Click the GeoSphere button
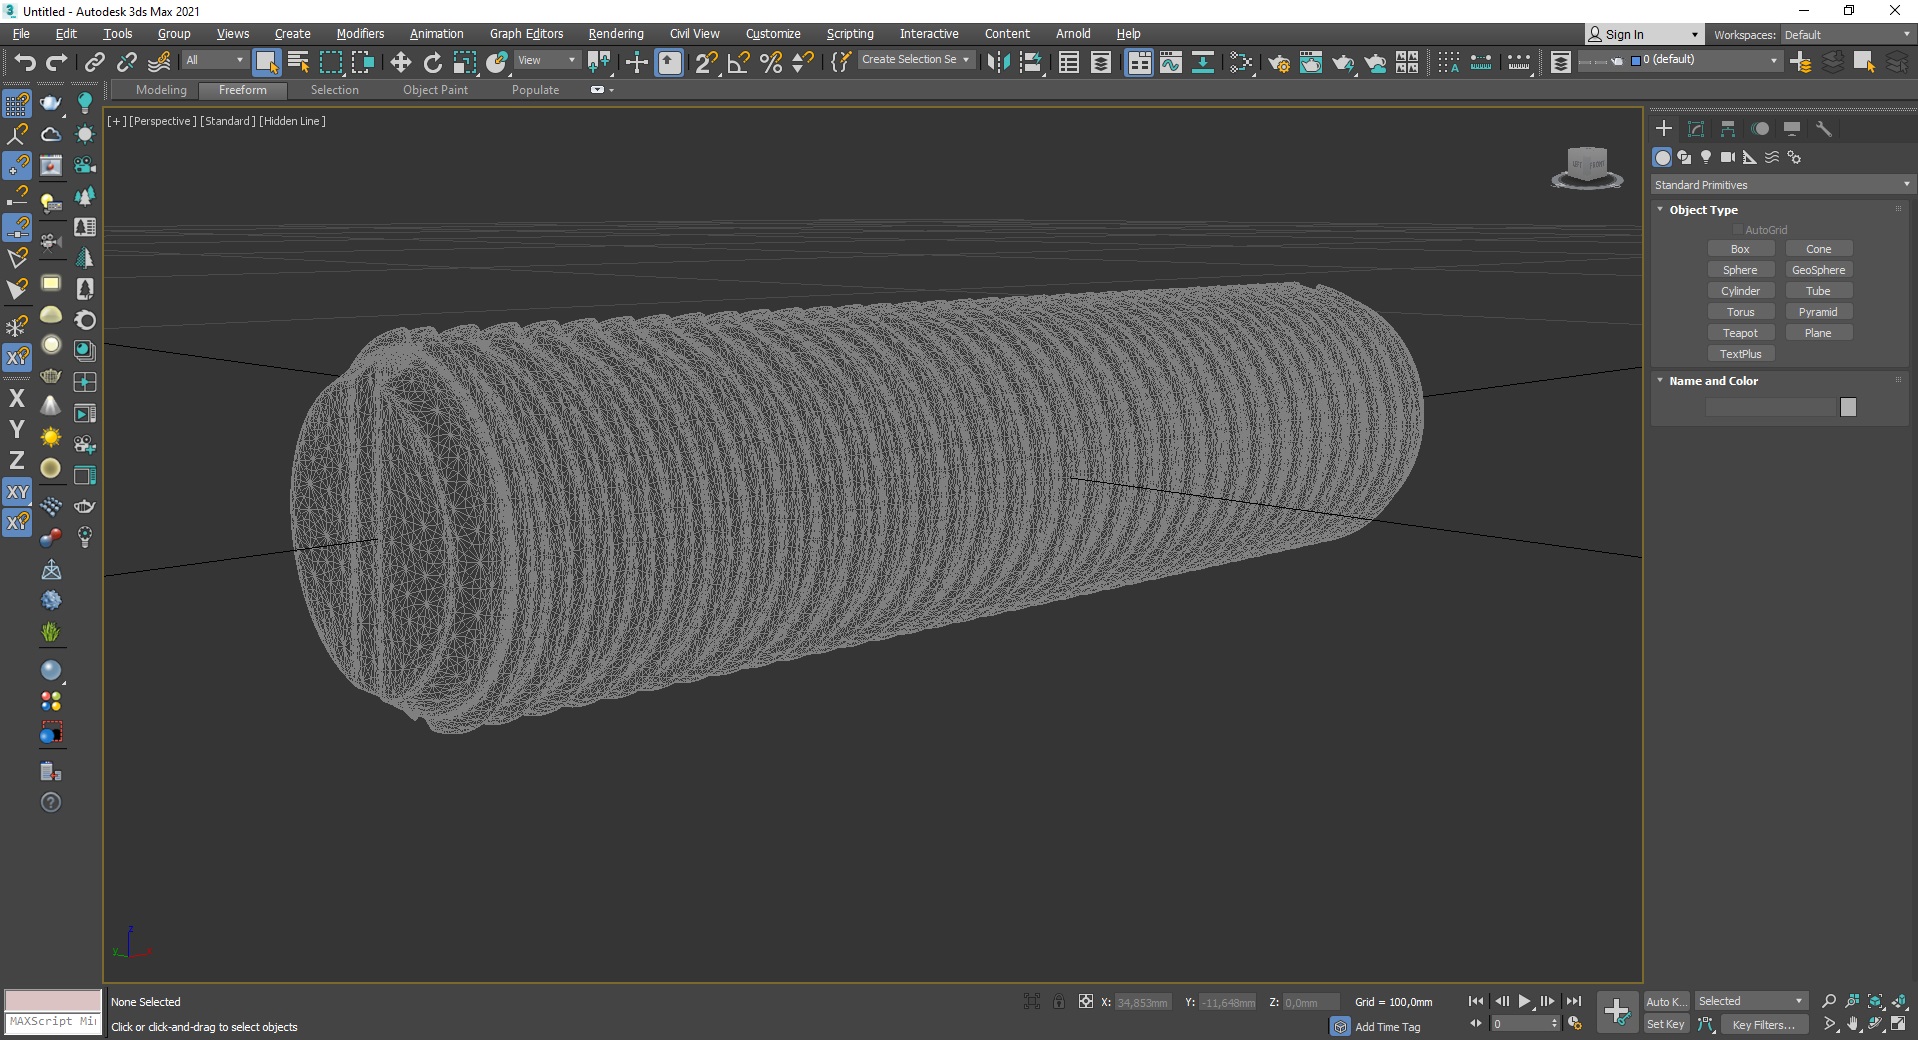1918x1040 pixels. click(x=1818, y=270)
